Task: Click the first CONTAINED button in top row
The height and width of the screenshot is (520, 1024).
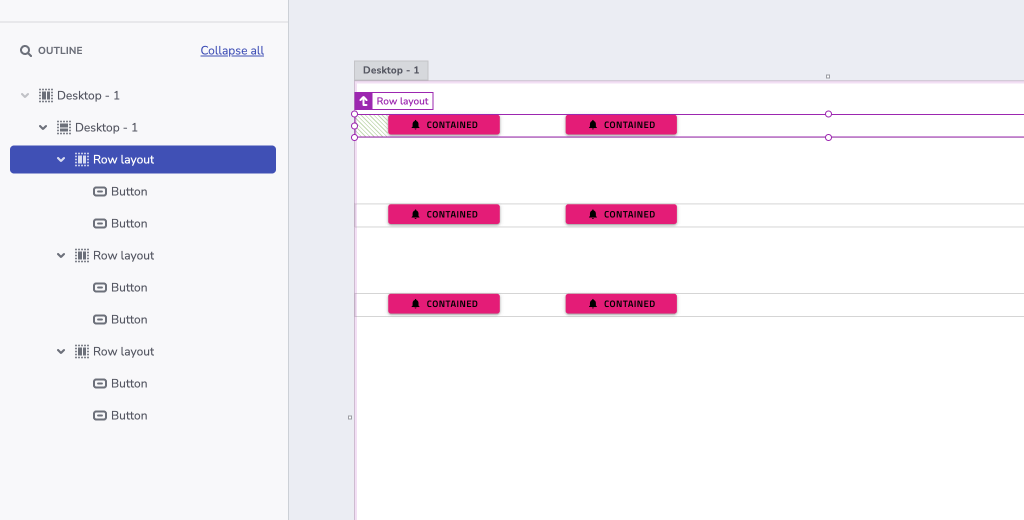Action: (444, 125)
